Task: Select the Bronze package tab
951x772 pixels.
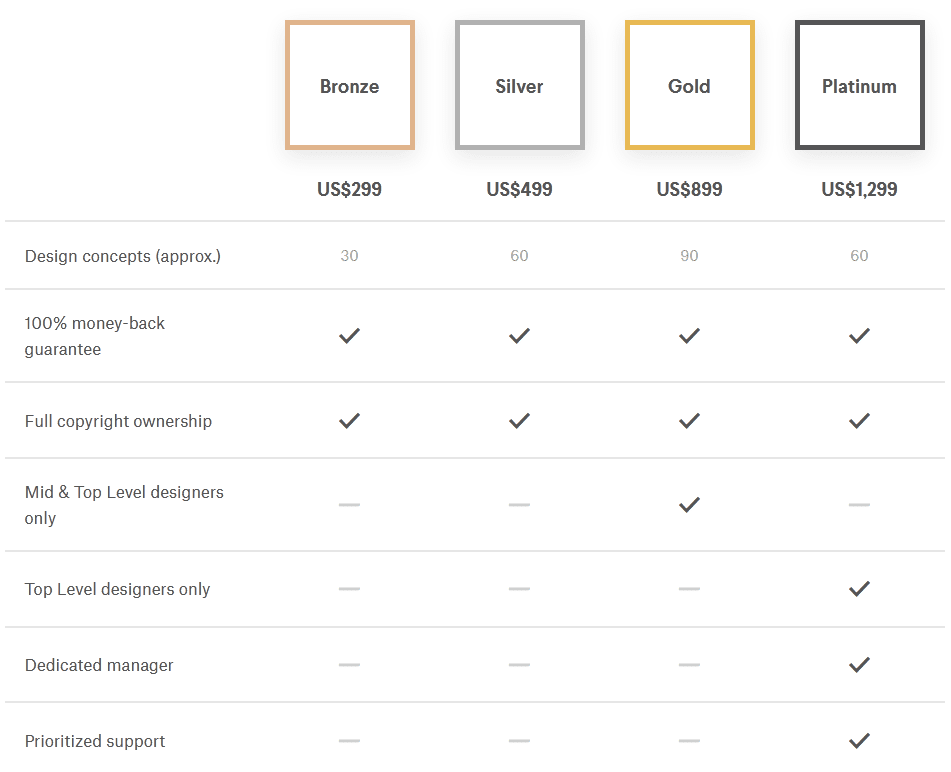Action: (349, 85)
